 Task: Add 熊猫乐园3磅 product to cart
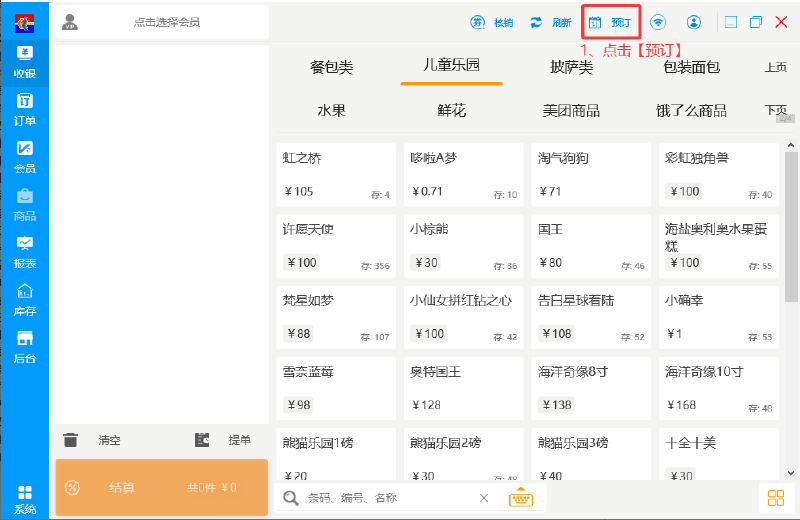pos(591,454)
